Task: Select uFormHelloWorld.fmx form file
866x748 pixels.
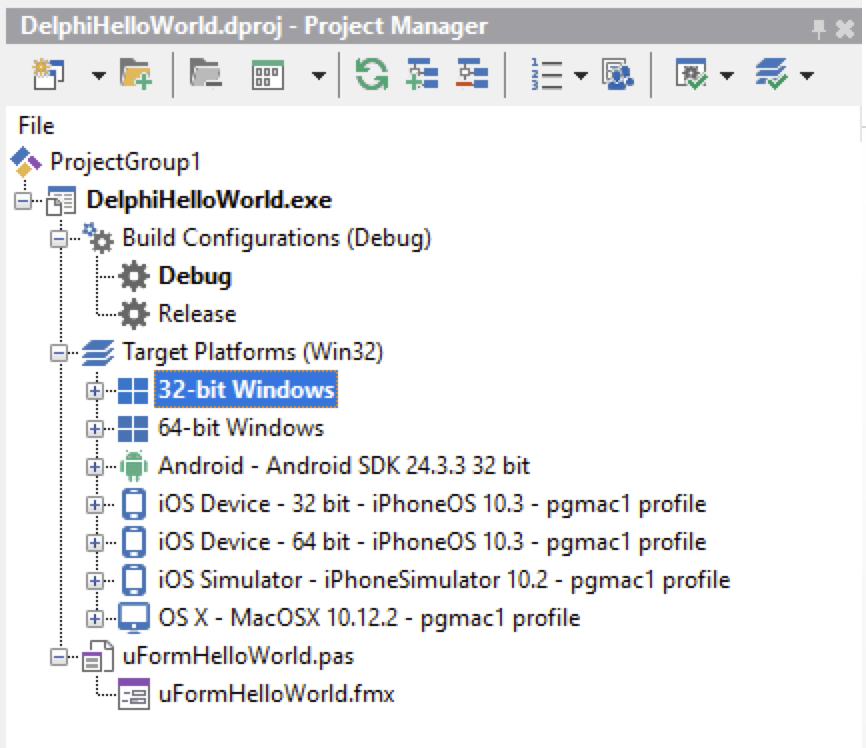Action: 276,694
